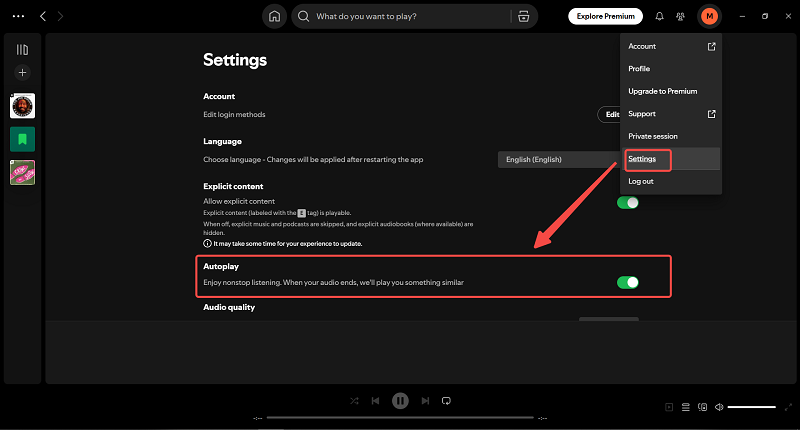Choose Log out in profile menu
The height and width of the screenshot is (430, 800).
pos(670,181)
